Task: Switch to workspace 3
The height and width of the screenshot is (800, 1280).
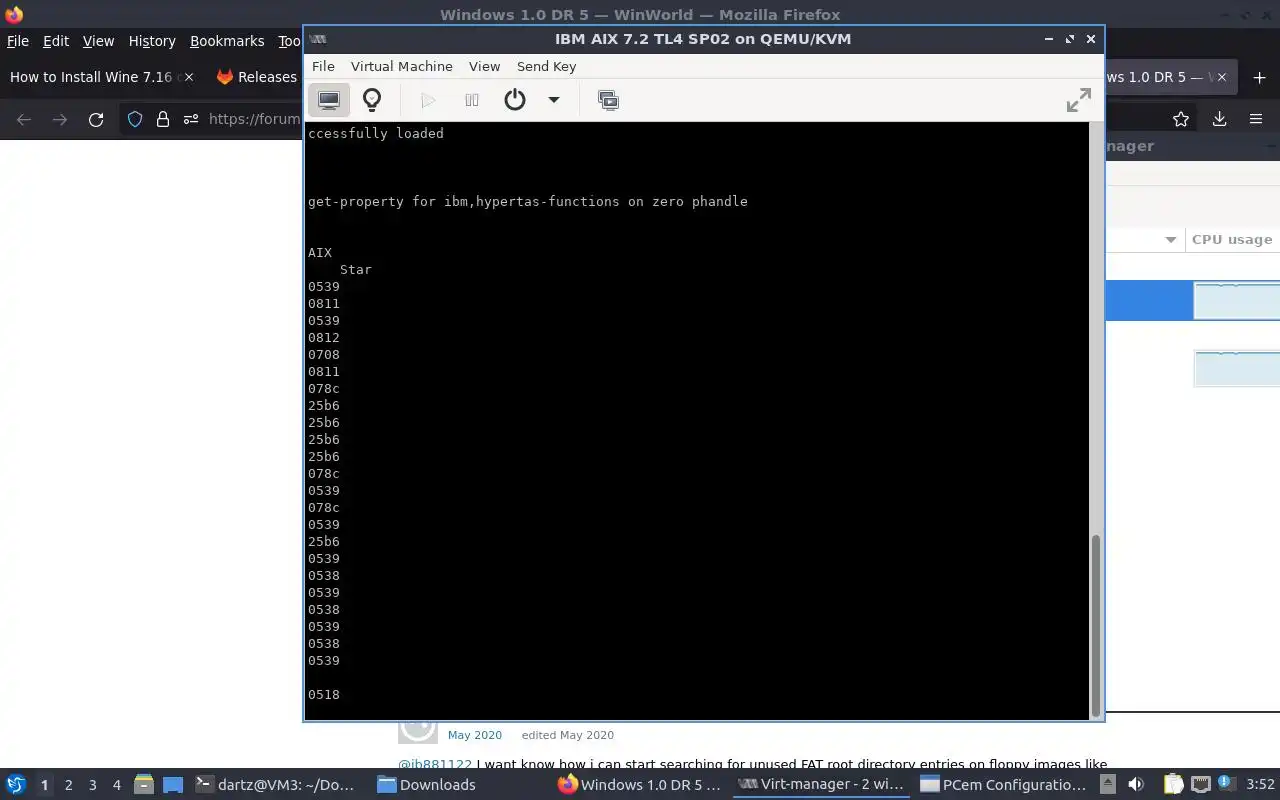Action: click(x=93, y=785)
